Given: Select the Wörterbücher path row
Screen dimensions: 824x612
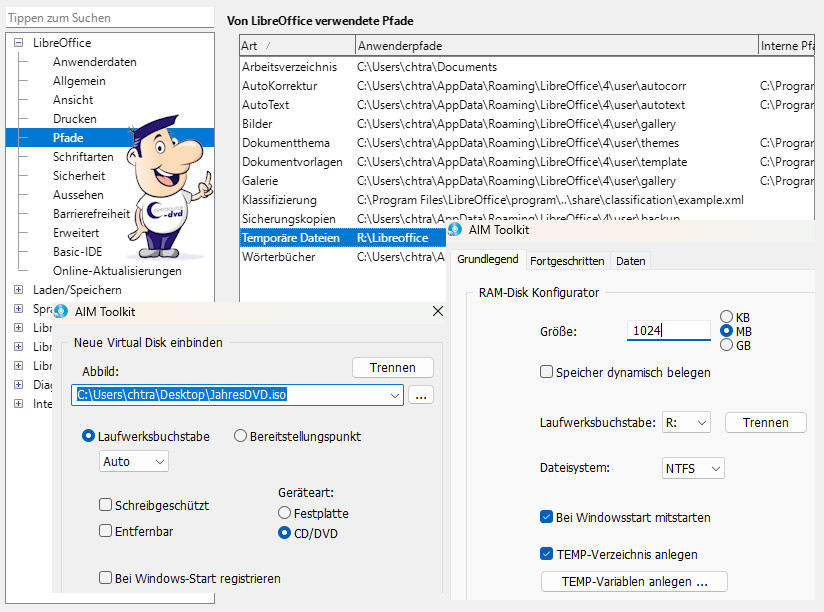Looking at the screenshot, I should tap(343, 257).
